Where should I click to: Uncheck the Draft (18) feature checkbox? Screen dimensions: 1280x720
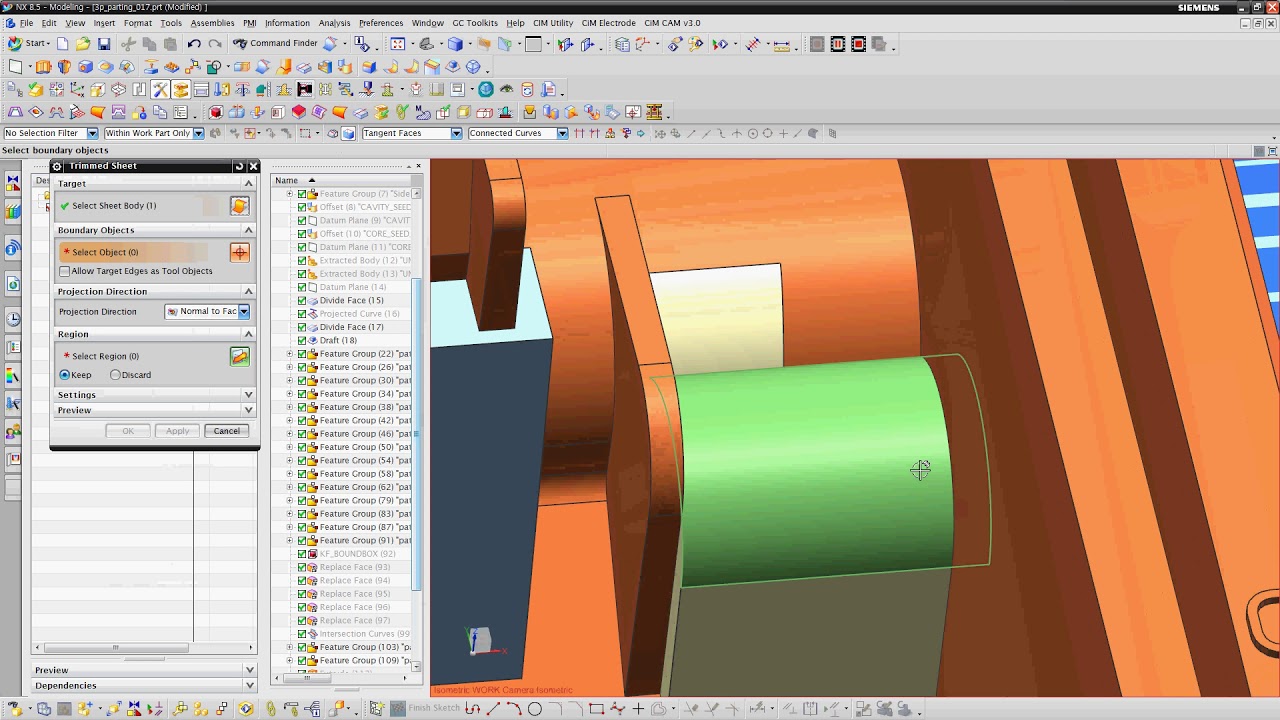click(302, 340)
